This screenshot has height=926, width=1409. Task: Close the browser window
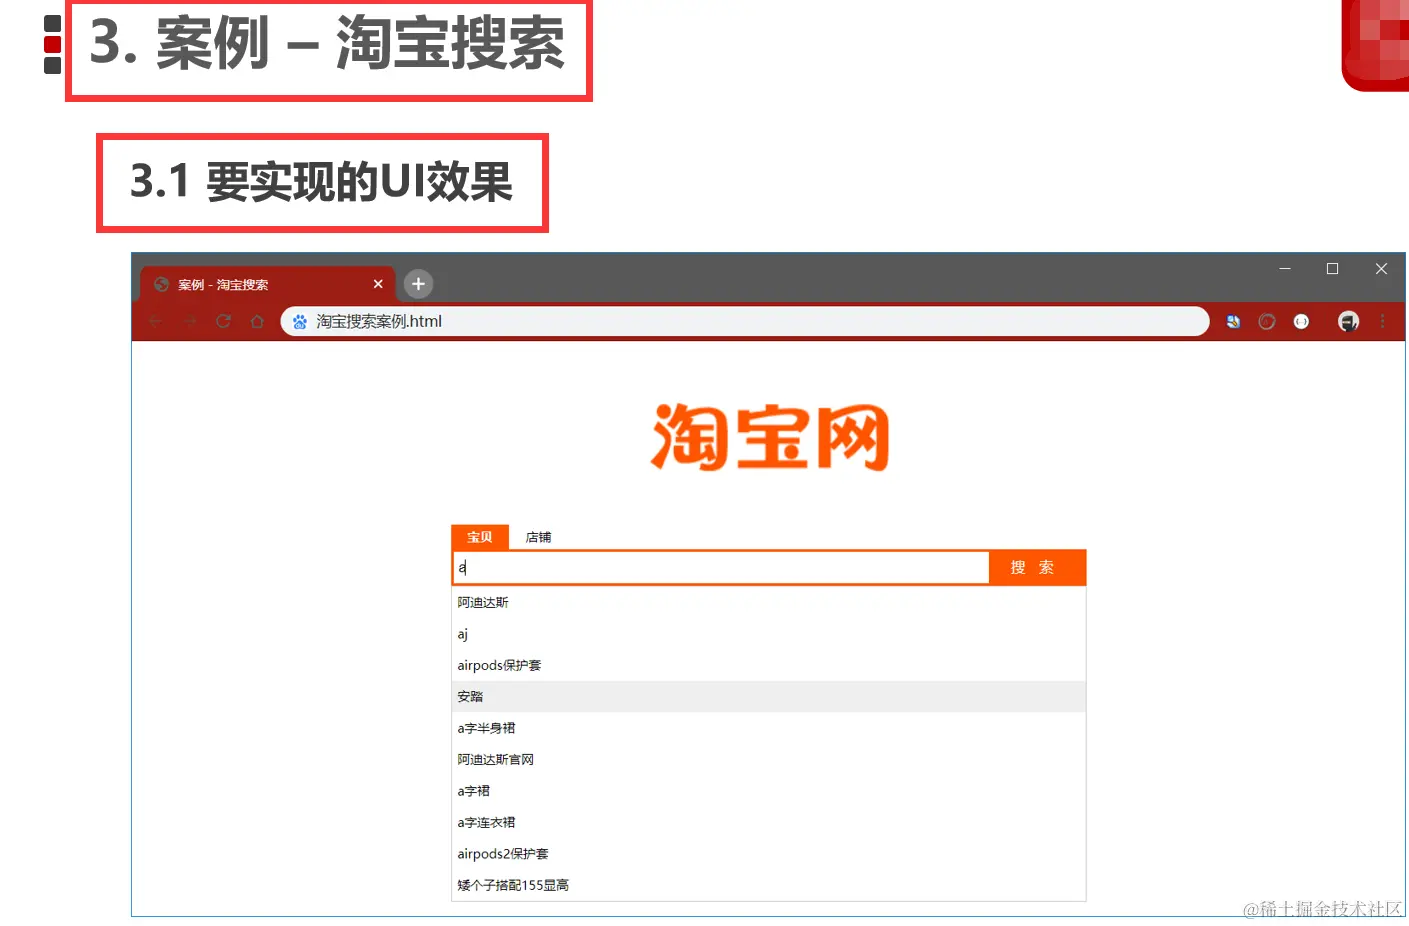(1381, 268)
